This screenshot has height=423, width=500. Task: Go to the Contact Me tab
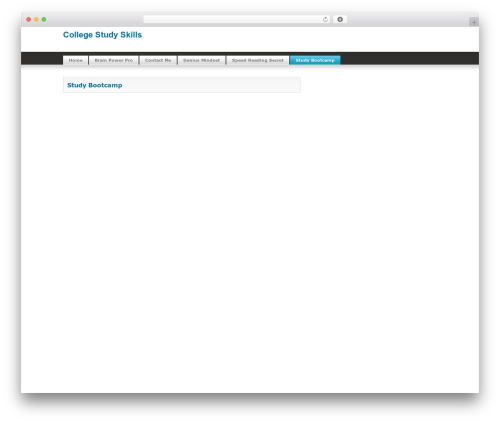pos(158,60)
